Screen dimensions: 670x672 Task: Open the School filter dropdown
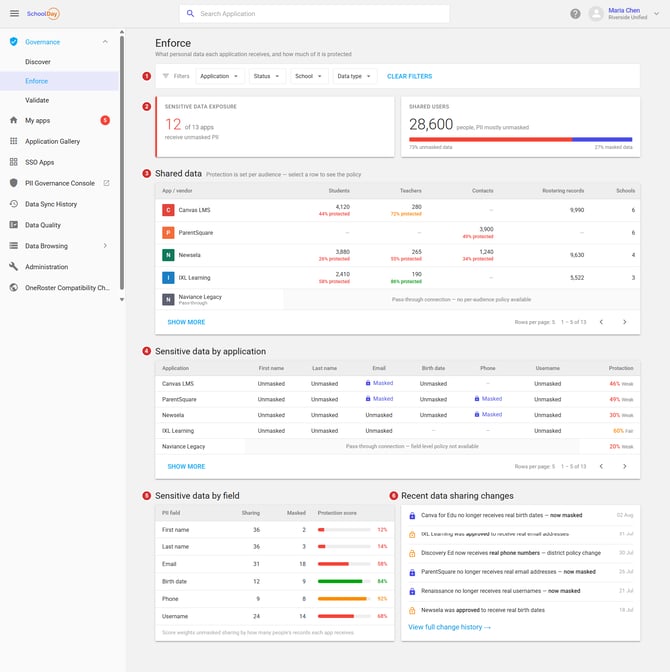pos(309,76)
